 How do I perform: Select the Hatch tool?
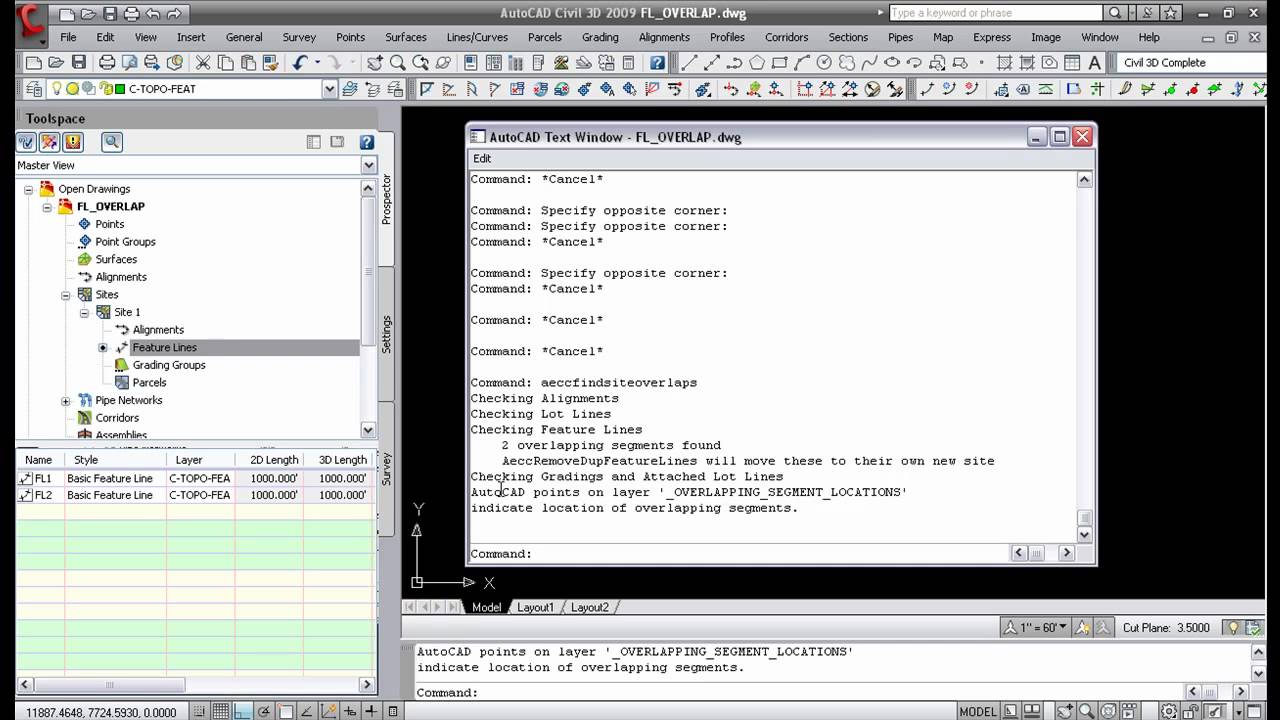[x=1004, y=62]
